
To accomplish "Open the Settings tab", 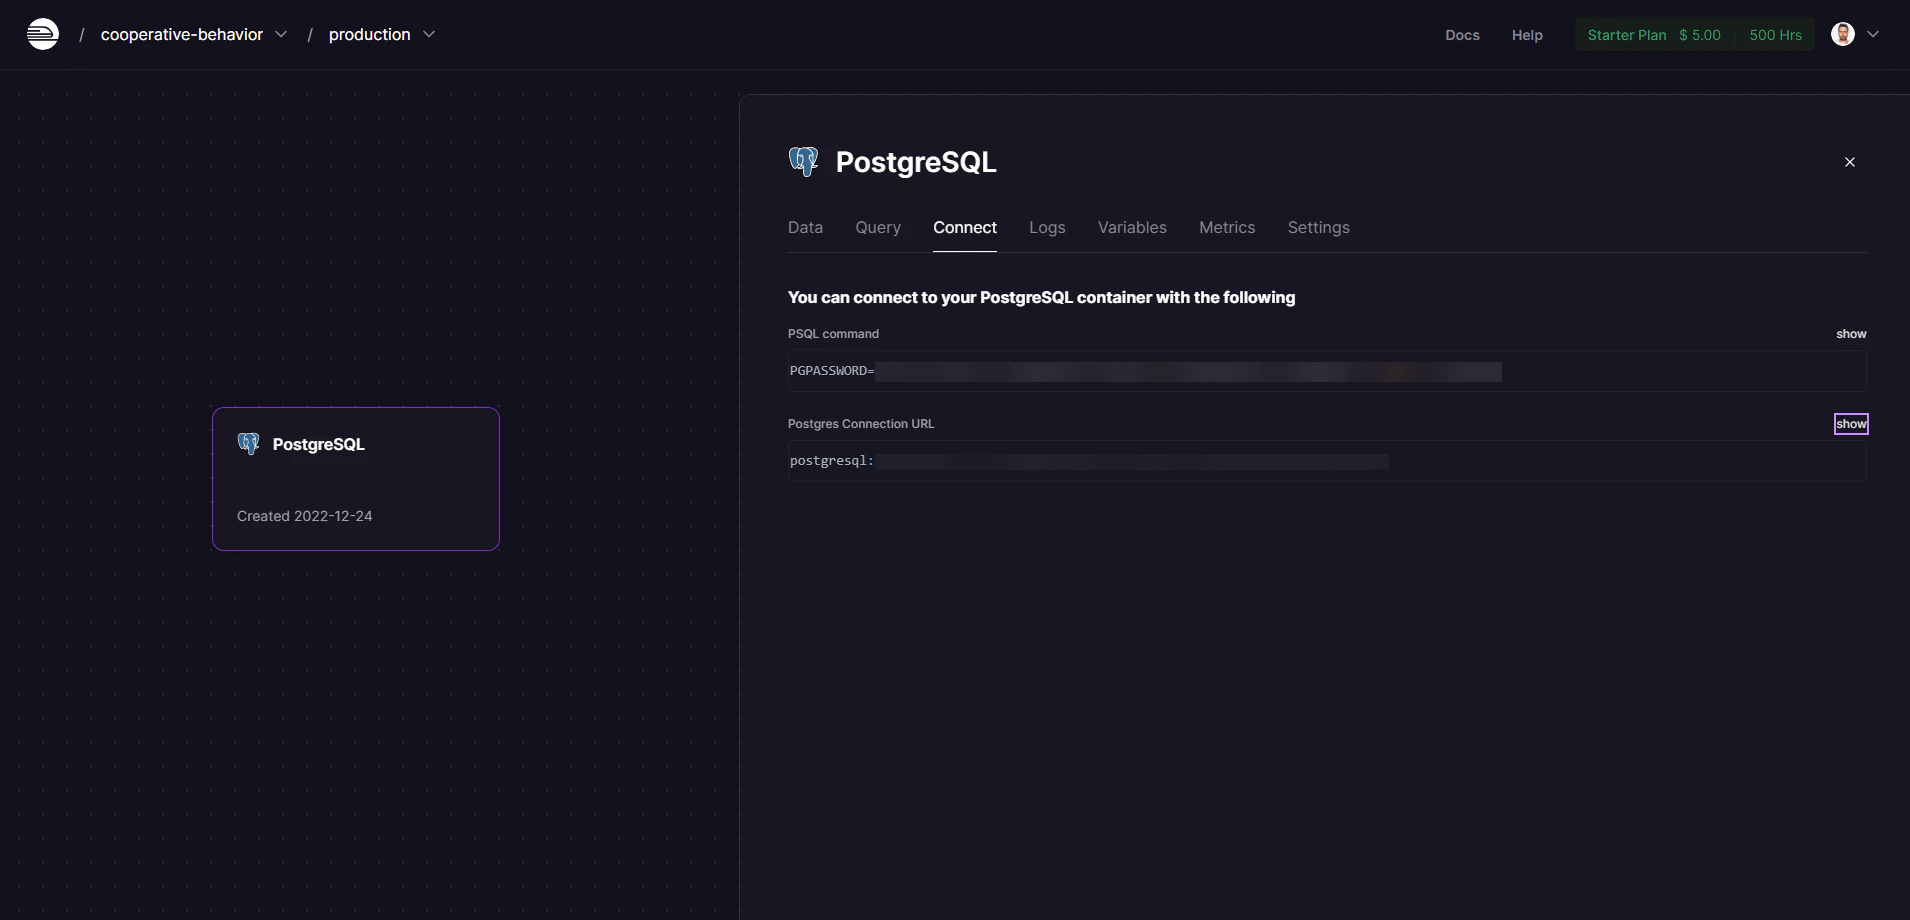I will pos(1318,227).
